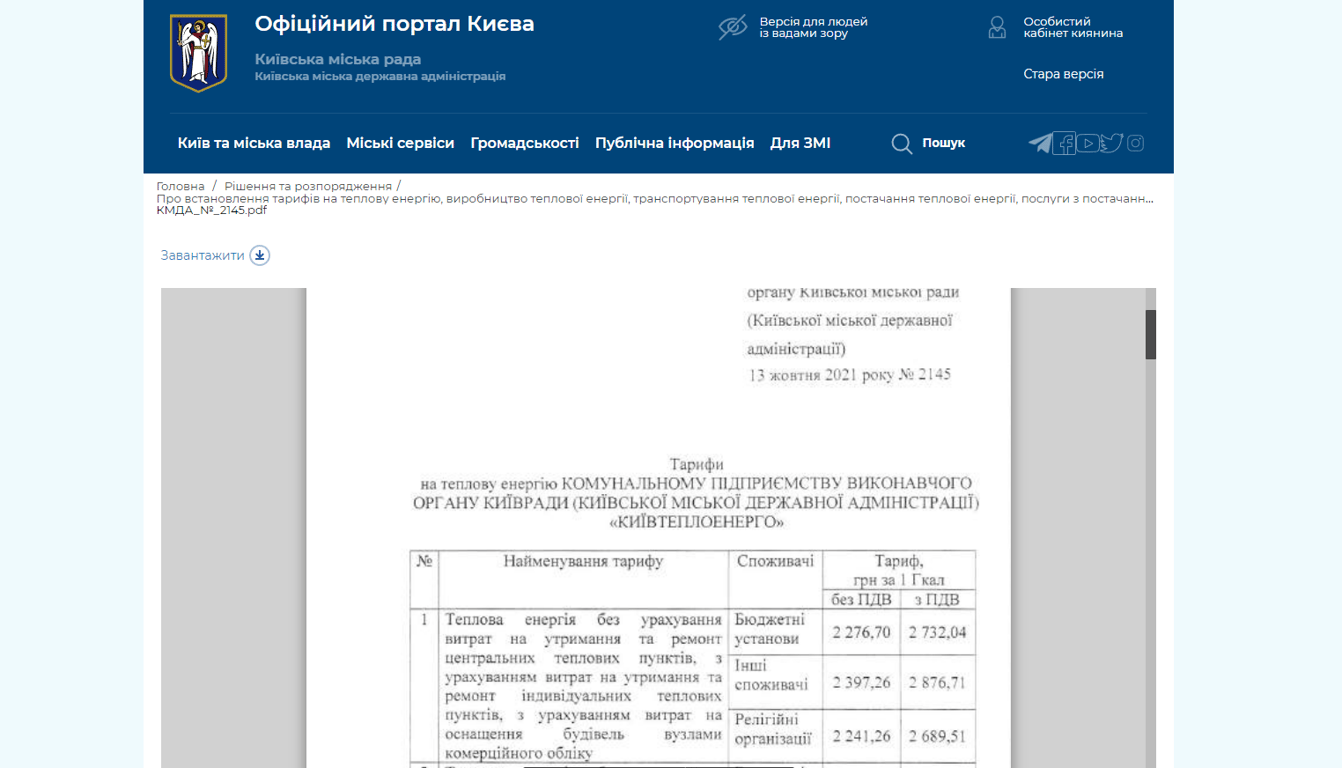Image resolution: width=1342 pixels, height=768 pixels.
Task: Open Особистий кабінет киянина link
Action: (1073, 27)
